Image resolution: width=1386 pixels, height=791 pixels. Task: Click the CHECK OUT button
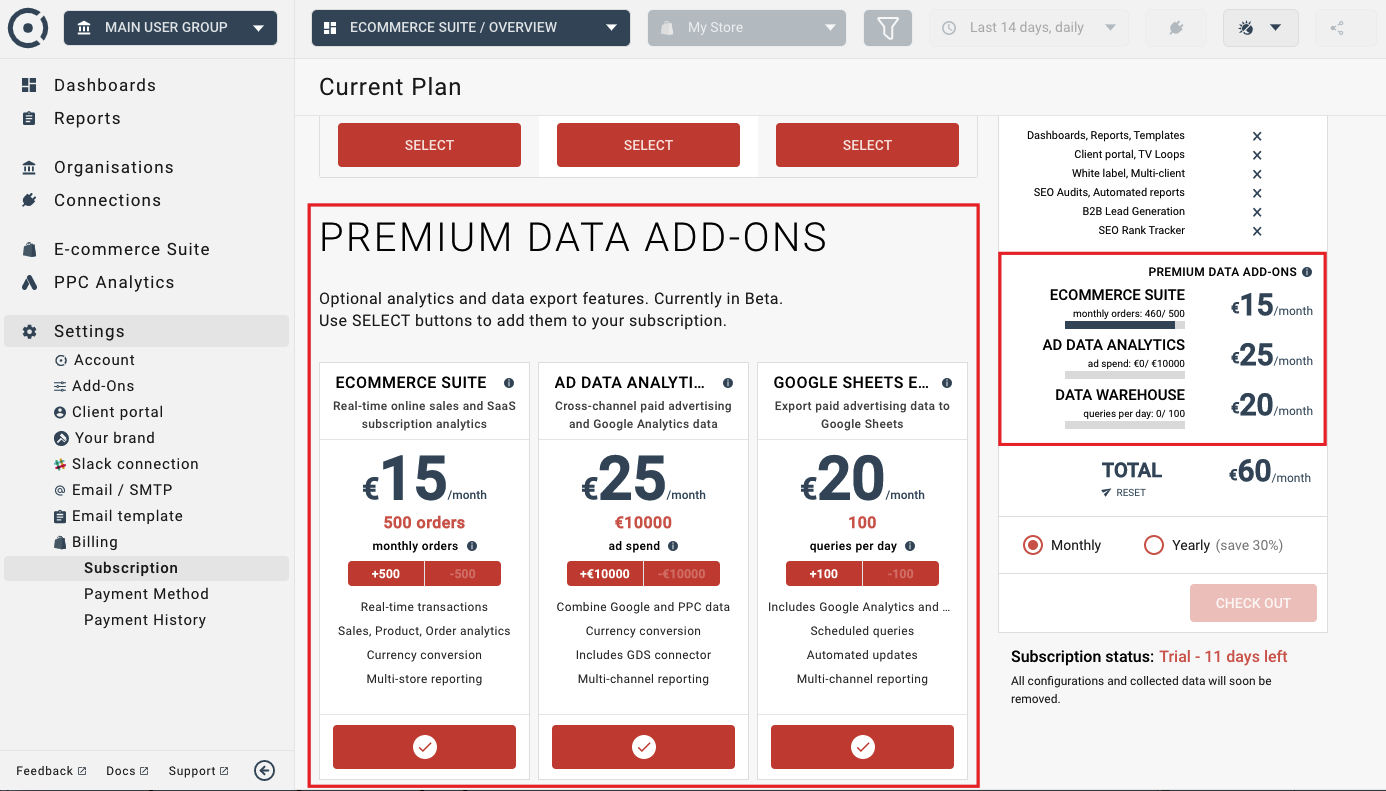click(1253, 603)
